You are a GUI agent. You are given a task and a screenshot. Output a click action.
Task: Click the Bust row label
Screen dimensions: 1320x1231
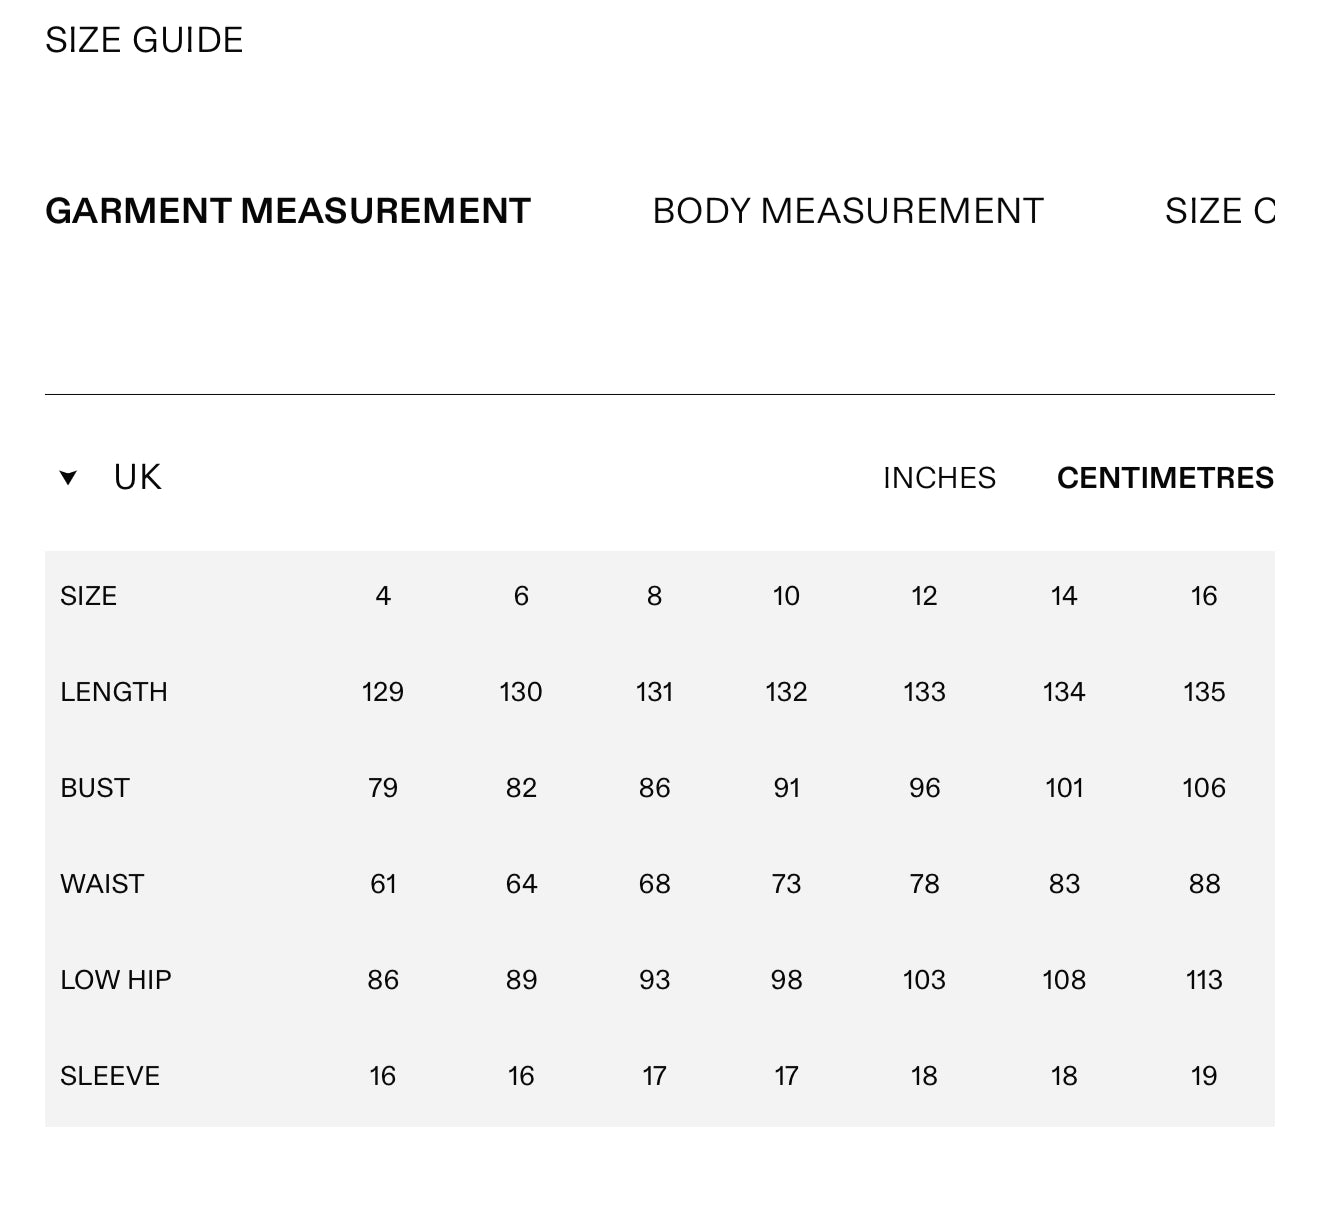pos(95,788)
